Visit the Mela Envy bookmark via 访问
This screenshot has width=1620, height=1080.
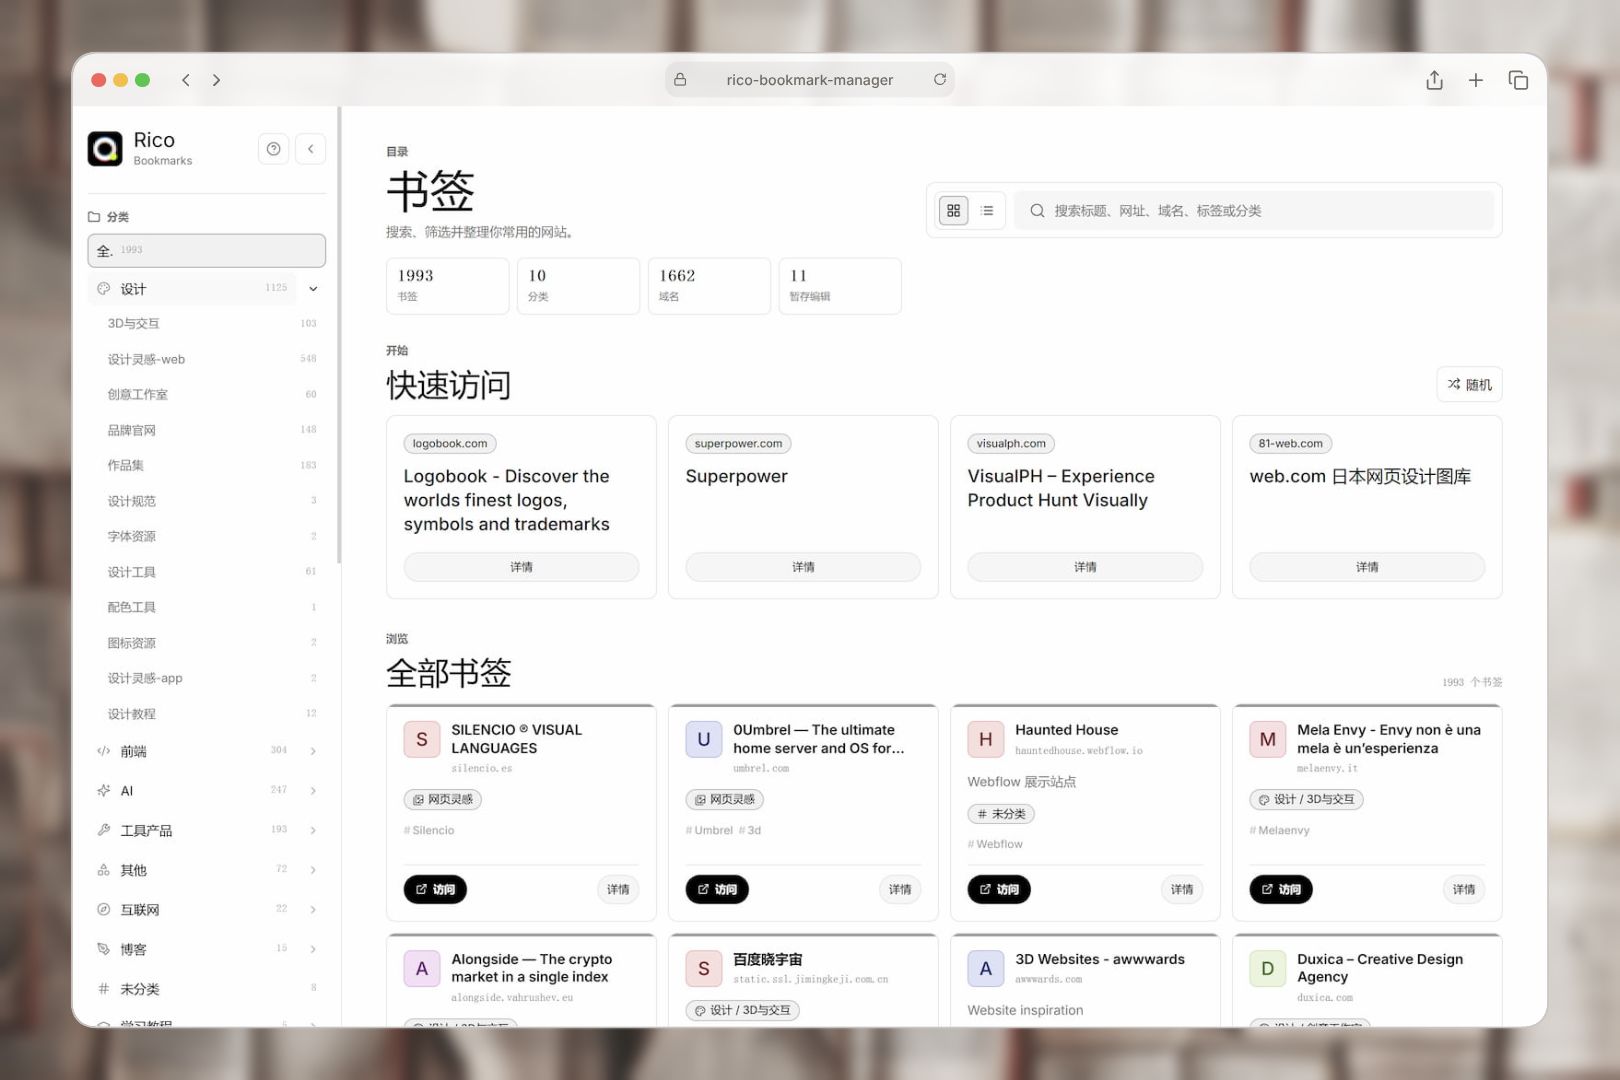coord(1281,889)
